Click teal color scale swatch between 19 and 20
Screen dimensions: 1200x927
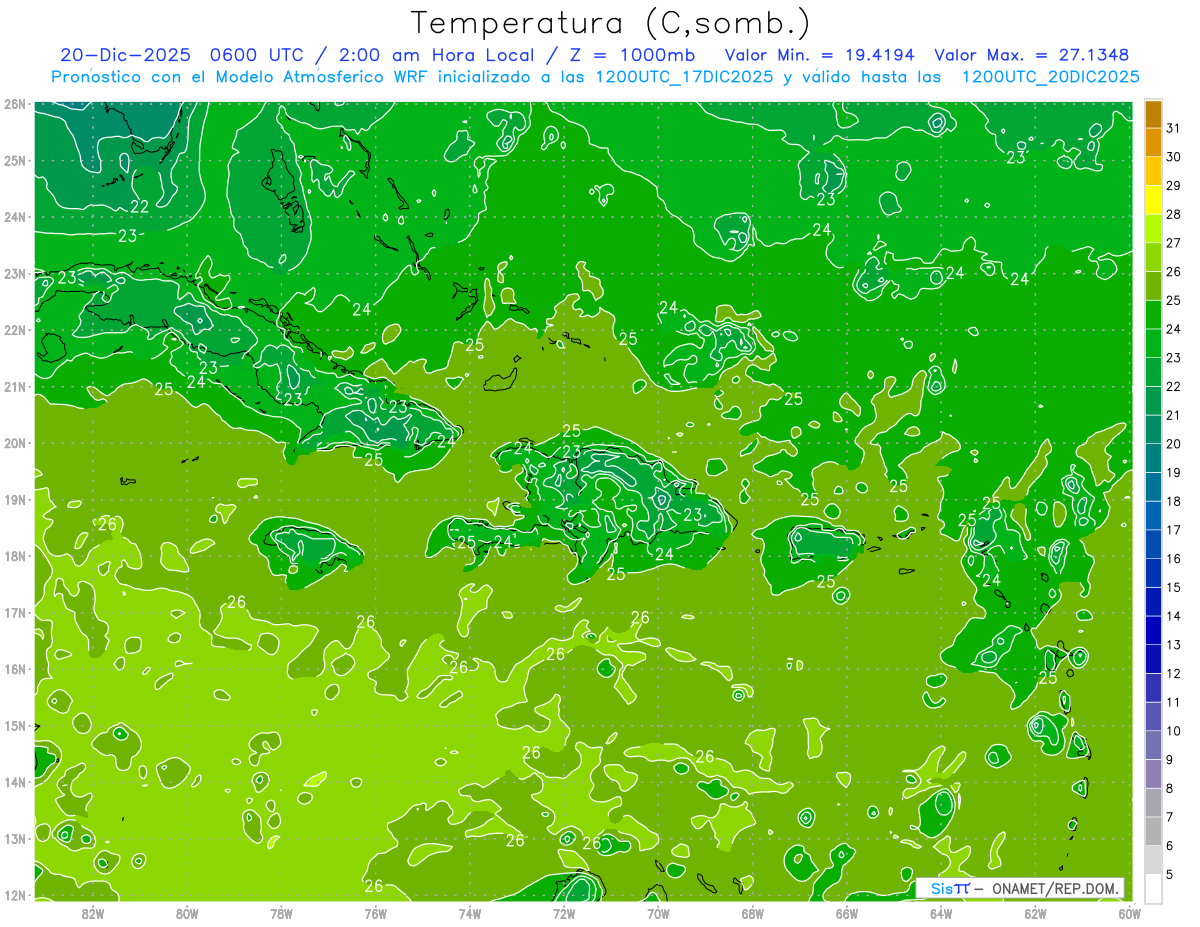[1153, 458]
